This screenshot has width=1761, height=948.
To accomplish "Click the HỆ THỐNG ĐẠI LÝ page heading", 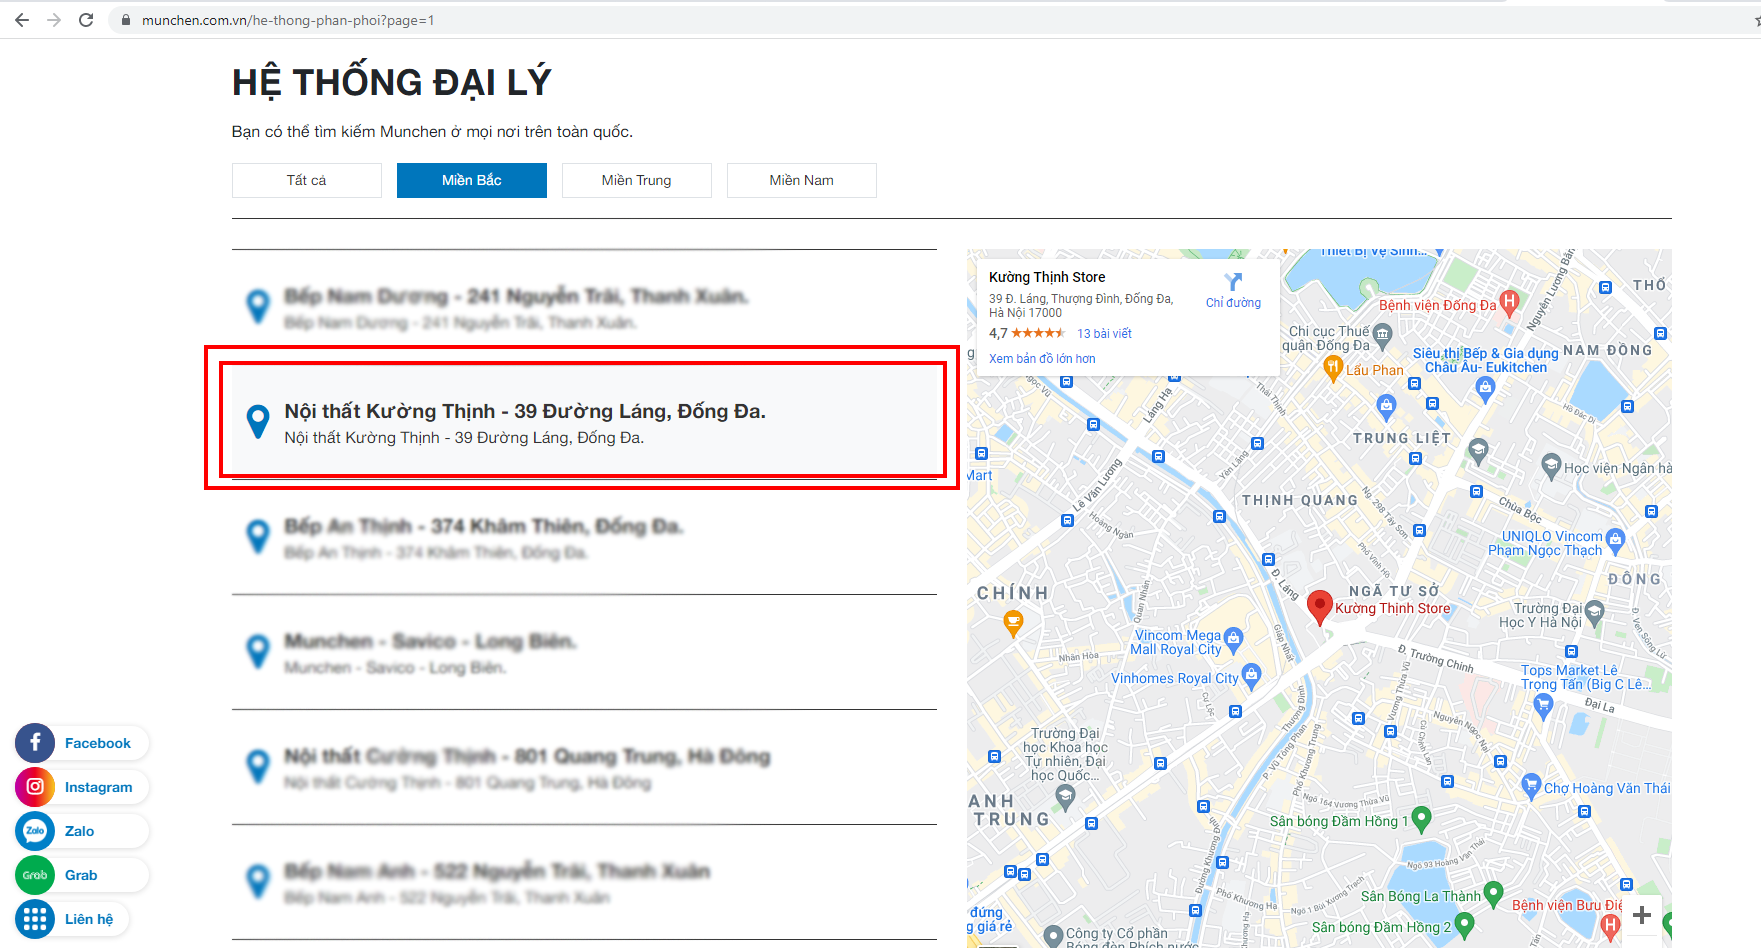I will point(392,81).
